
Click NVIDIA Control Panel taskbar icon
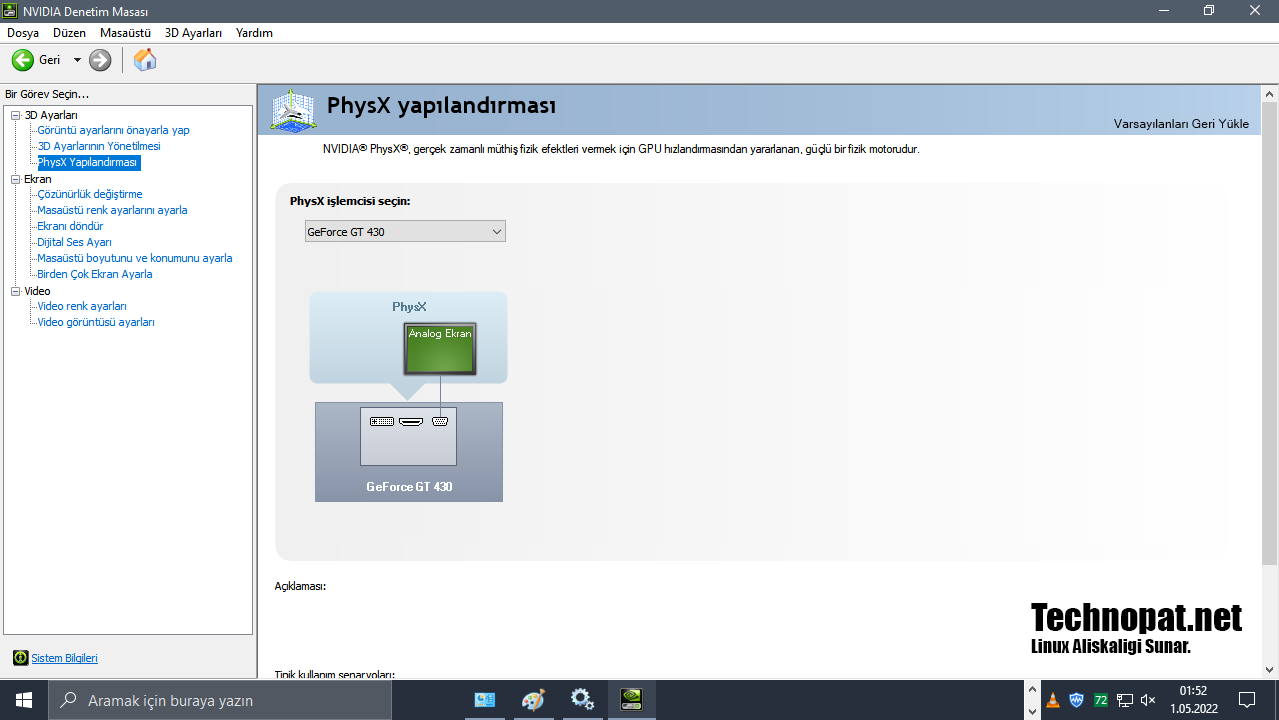(631, 700)
